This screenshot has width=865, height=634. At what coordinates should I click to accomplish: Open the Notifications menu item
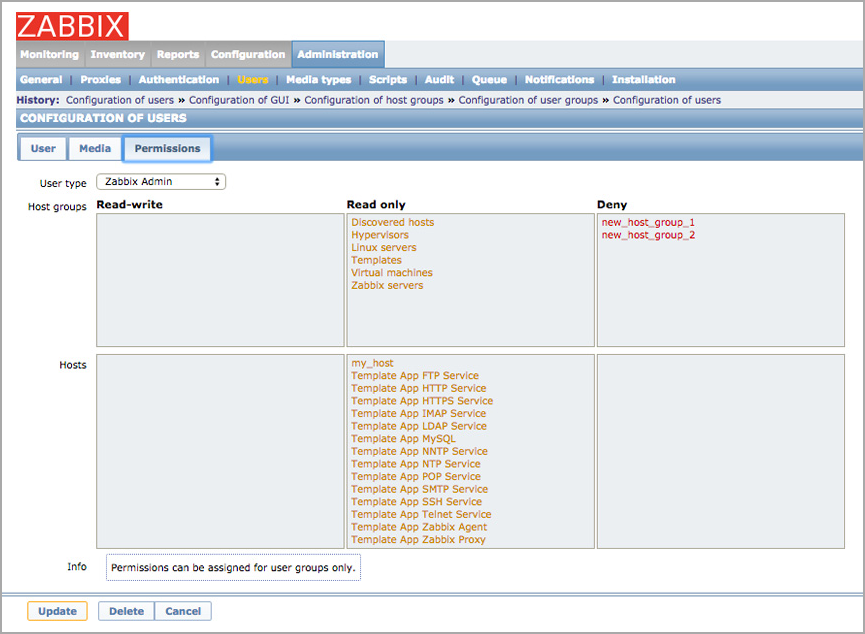point(559,79)
